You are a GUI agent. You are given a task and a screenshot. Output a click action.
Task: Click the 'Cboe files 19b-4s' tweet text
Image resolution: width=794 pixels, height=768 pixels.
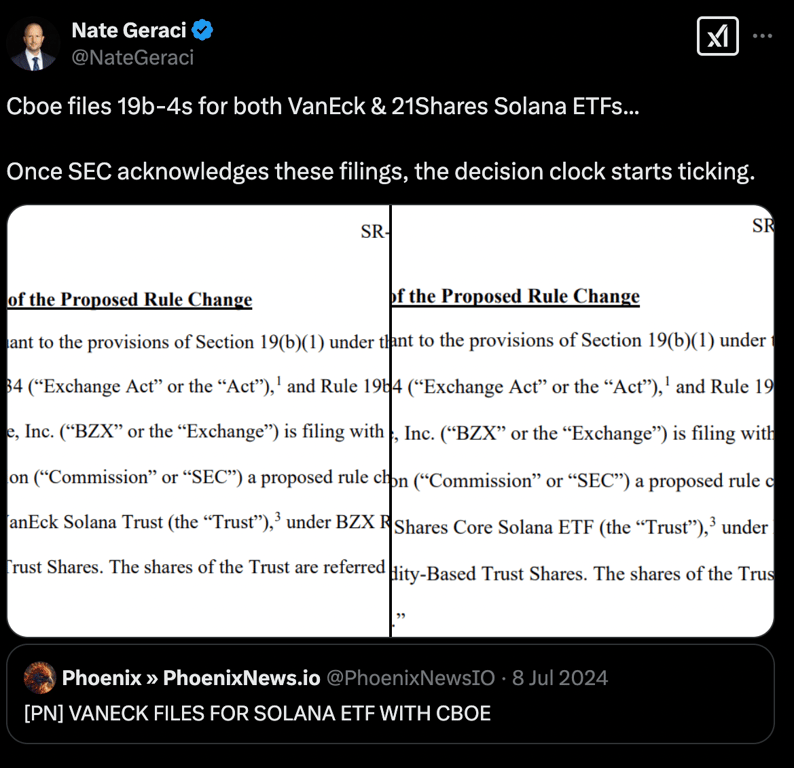point(324,107)
